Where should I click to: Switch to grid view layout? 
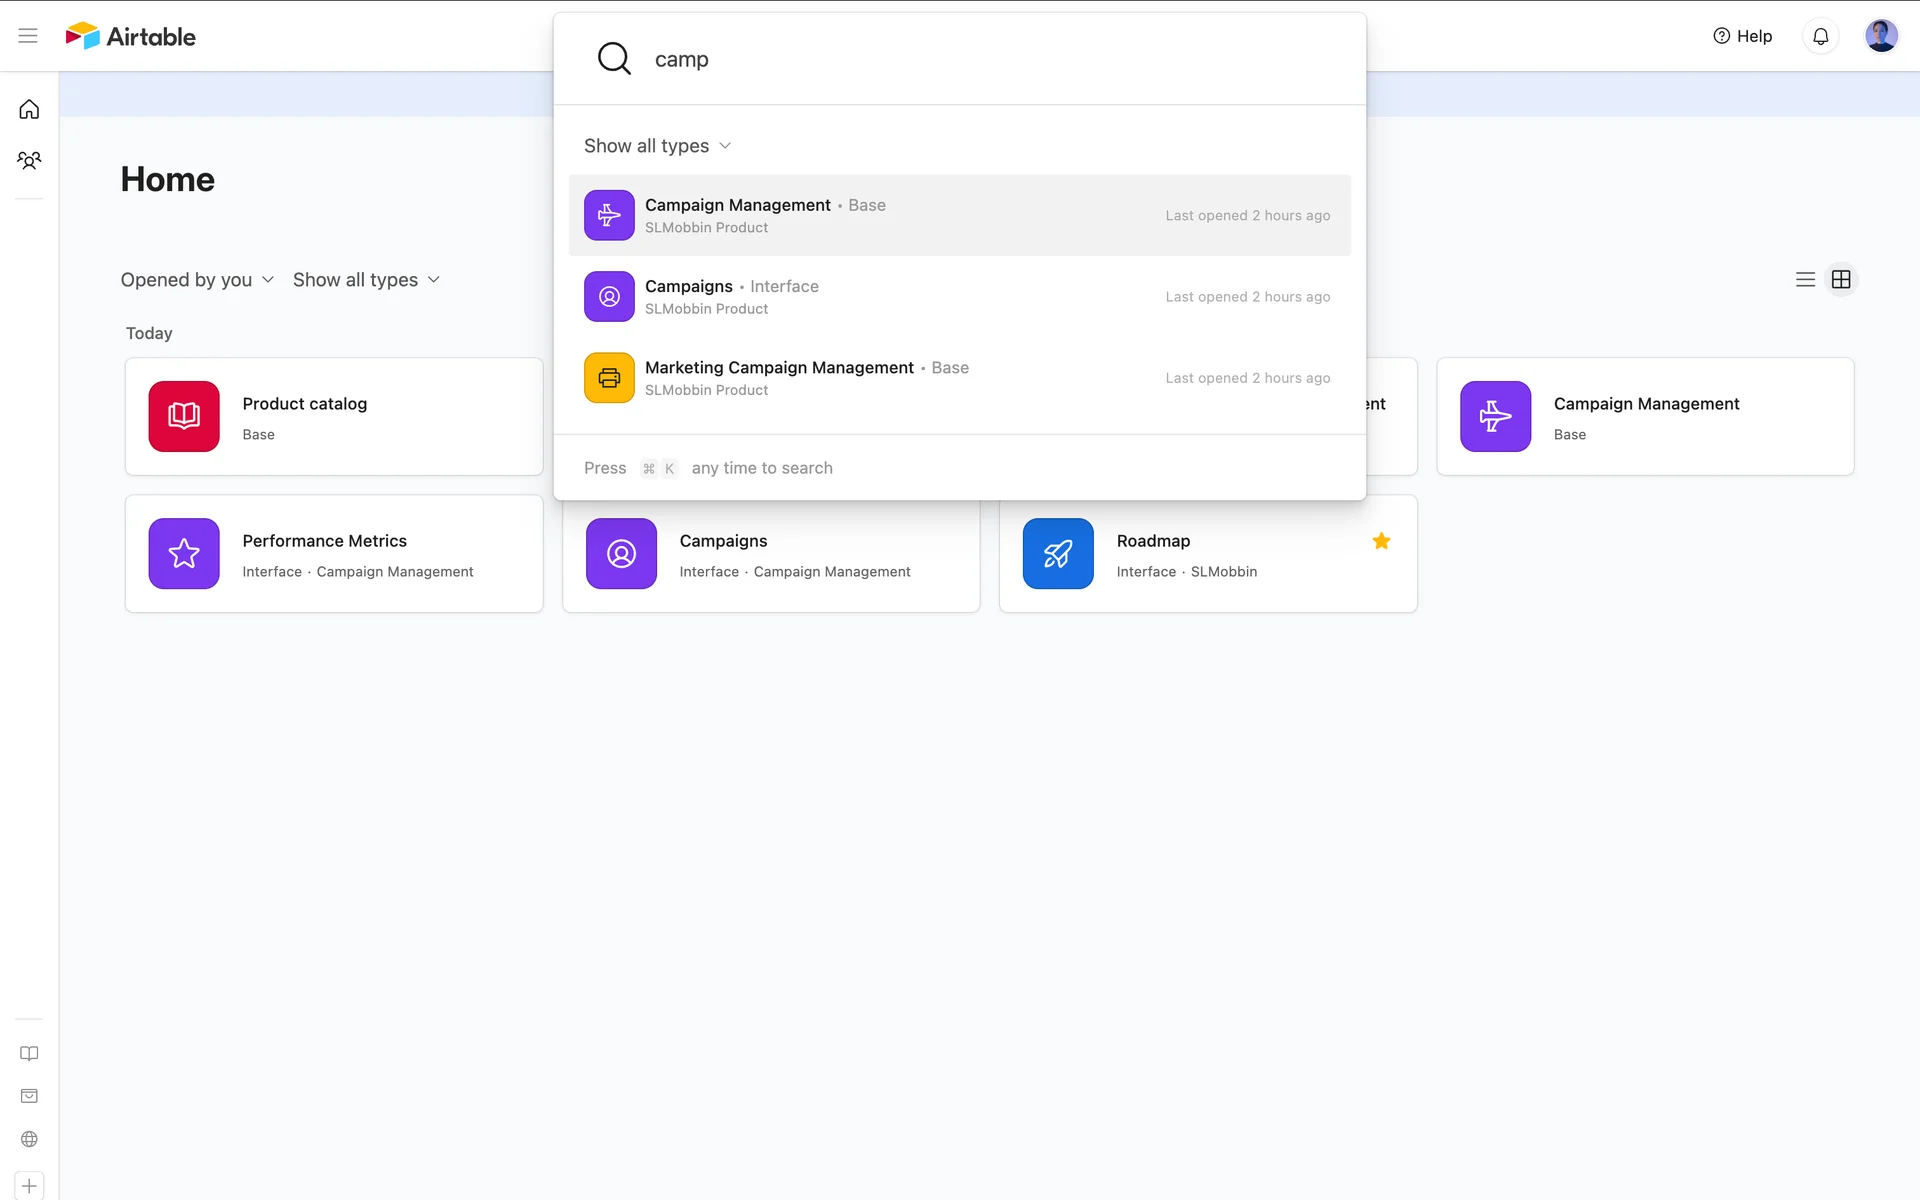[1841, 280]
